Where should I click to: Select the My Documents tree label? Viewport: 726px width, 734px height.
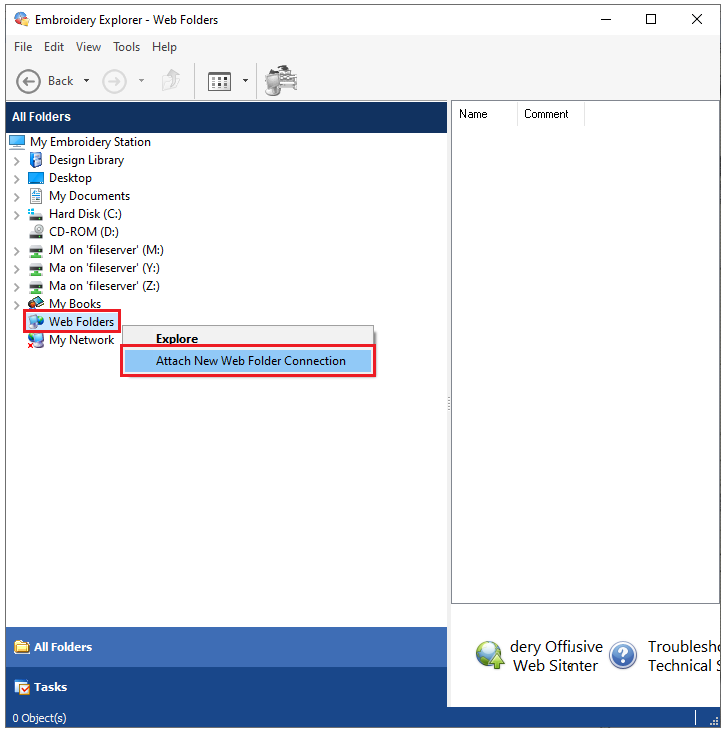[x=89, y=196]
